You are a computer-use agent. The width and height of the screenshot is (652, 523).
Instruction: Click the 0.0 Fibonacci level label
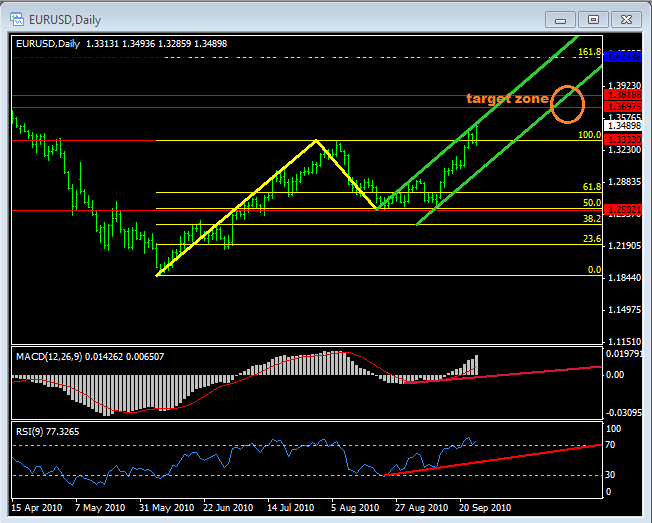pos(595,270)
